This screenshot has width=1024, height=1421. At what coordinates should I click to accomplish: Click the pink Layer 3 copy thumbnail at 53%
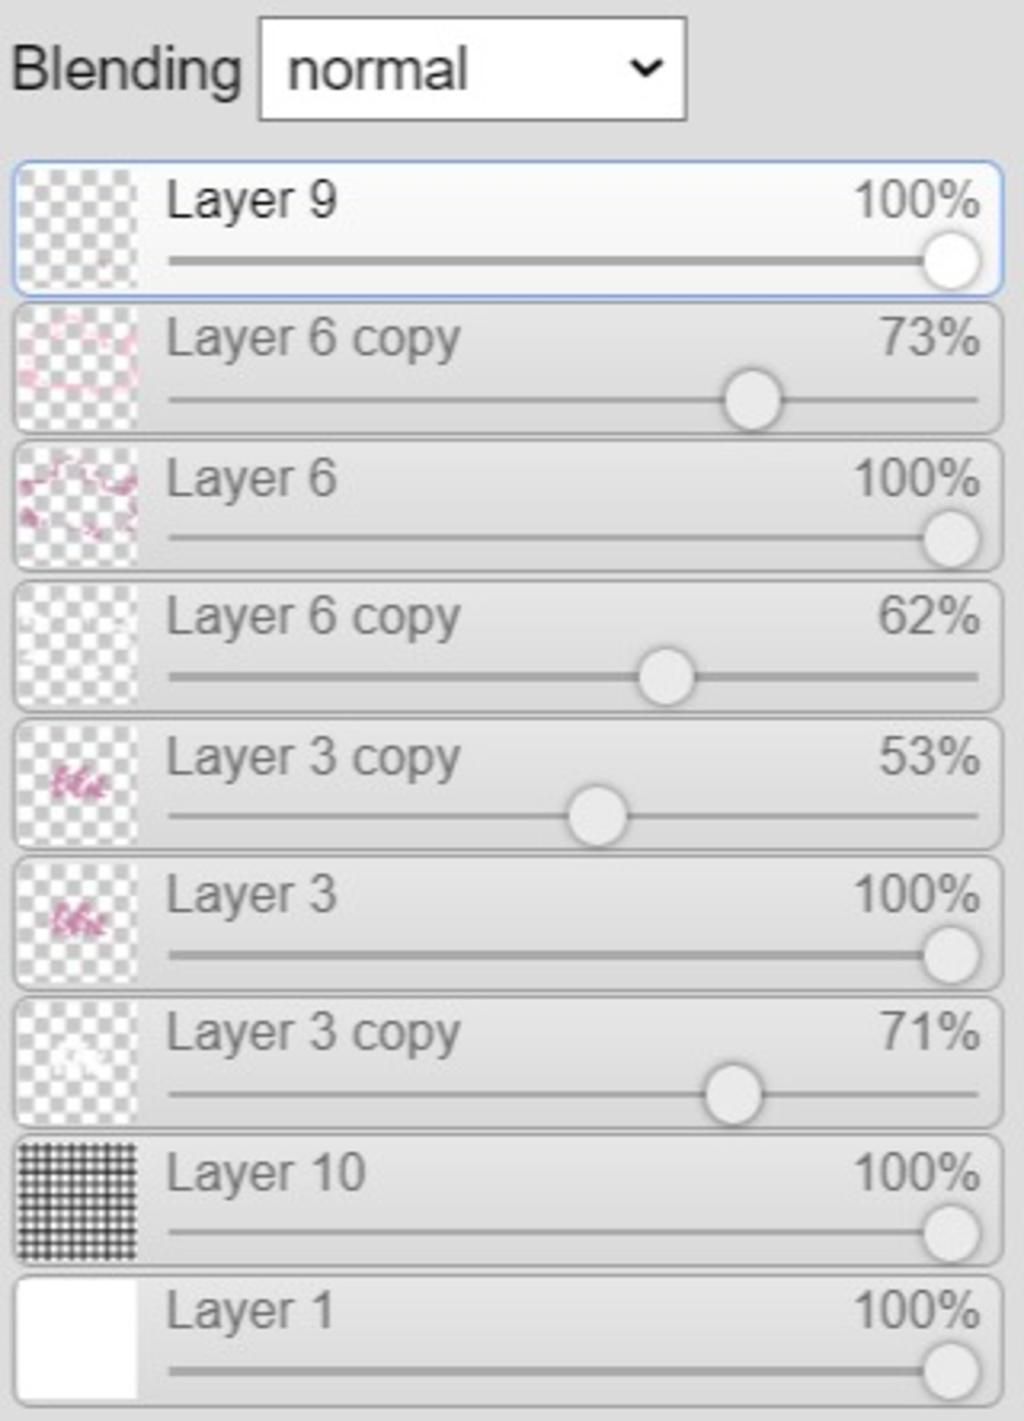click(78, 785)
